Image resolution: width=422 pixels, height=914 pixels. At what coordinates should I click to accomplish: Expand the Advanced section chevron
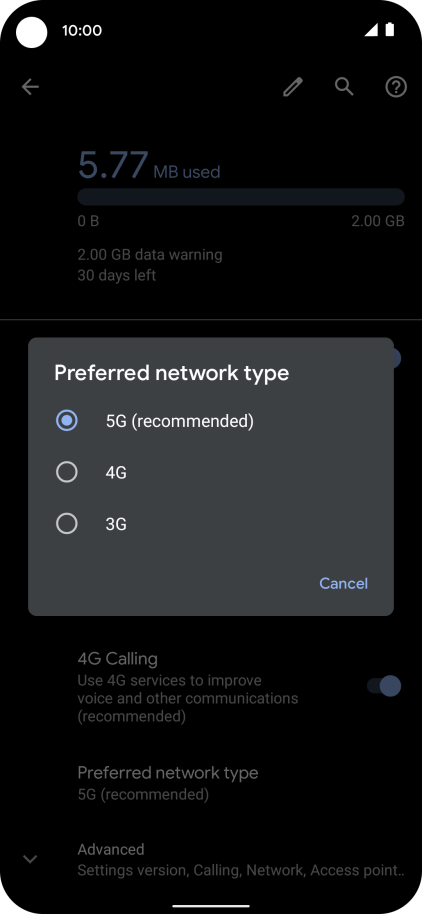click(x=30, y=859)
